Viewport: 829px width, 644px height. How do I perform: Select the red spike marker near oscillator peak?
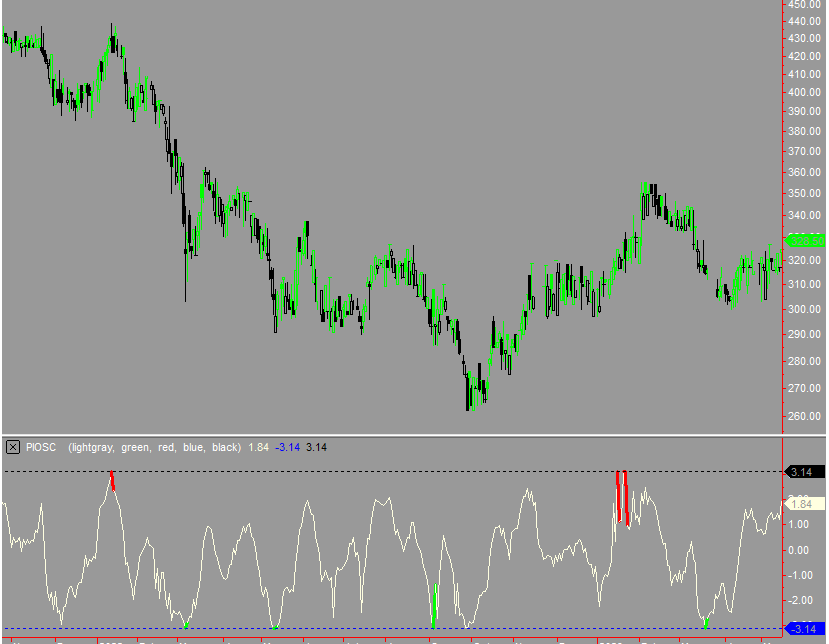click(x=113, y=478)
